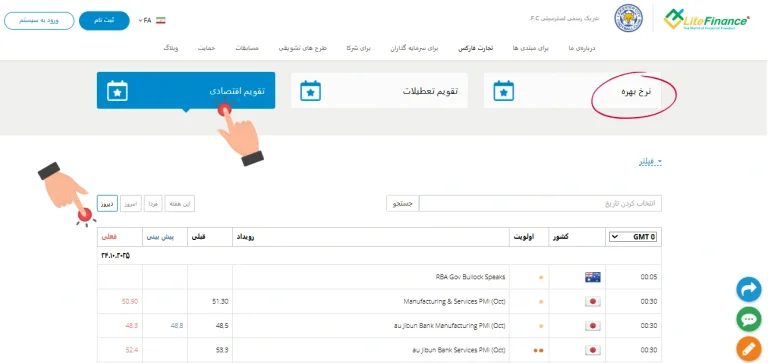Click au Jibun Bank Services PMI (Oct) event
This screenshot has width=768, height=363.
[x=459, y=350]
